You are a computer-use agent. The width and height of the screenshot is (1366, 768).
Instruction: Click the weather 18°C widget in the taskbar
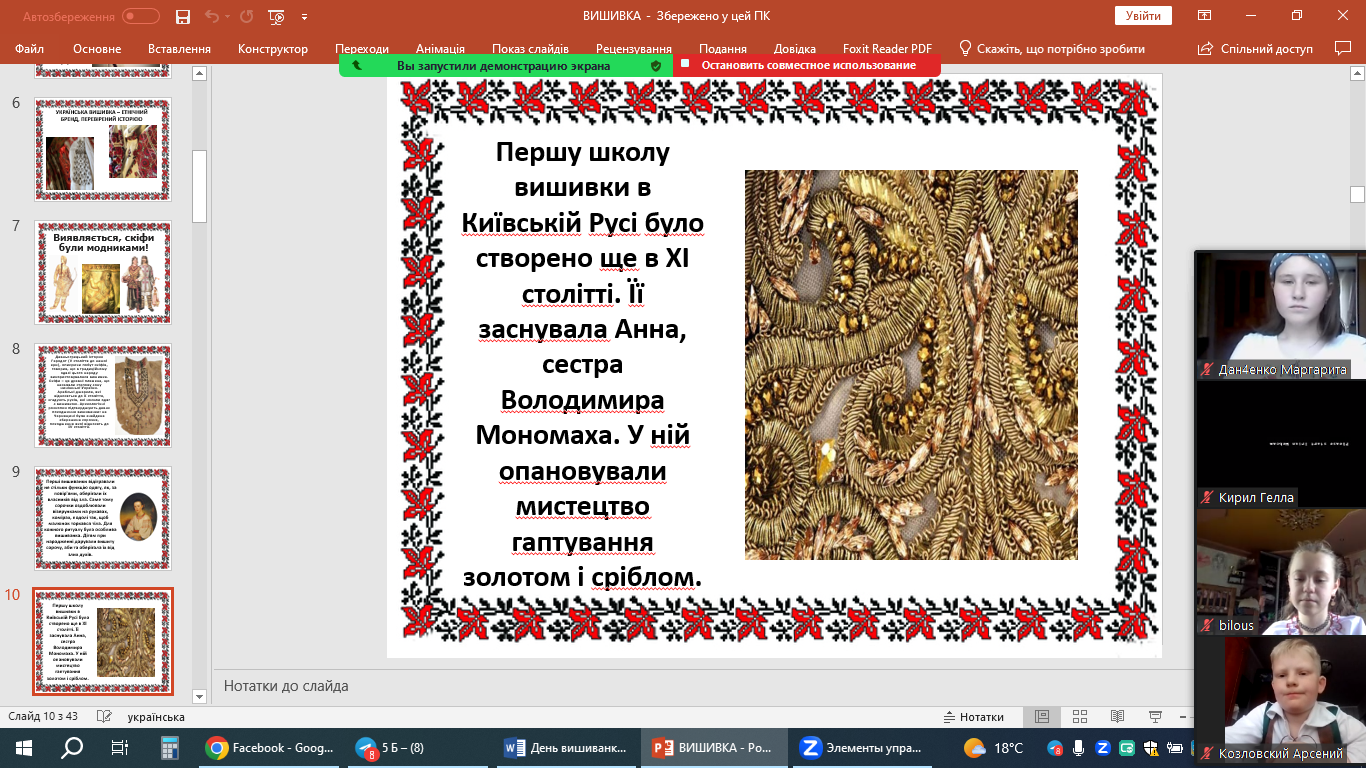click(x=993, y=747)
